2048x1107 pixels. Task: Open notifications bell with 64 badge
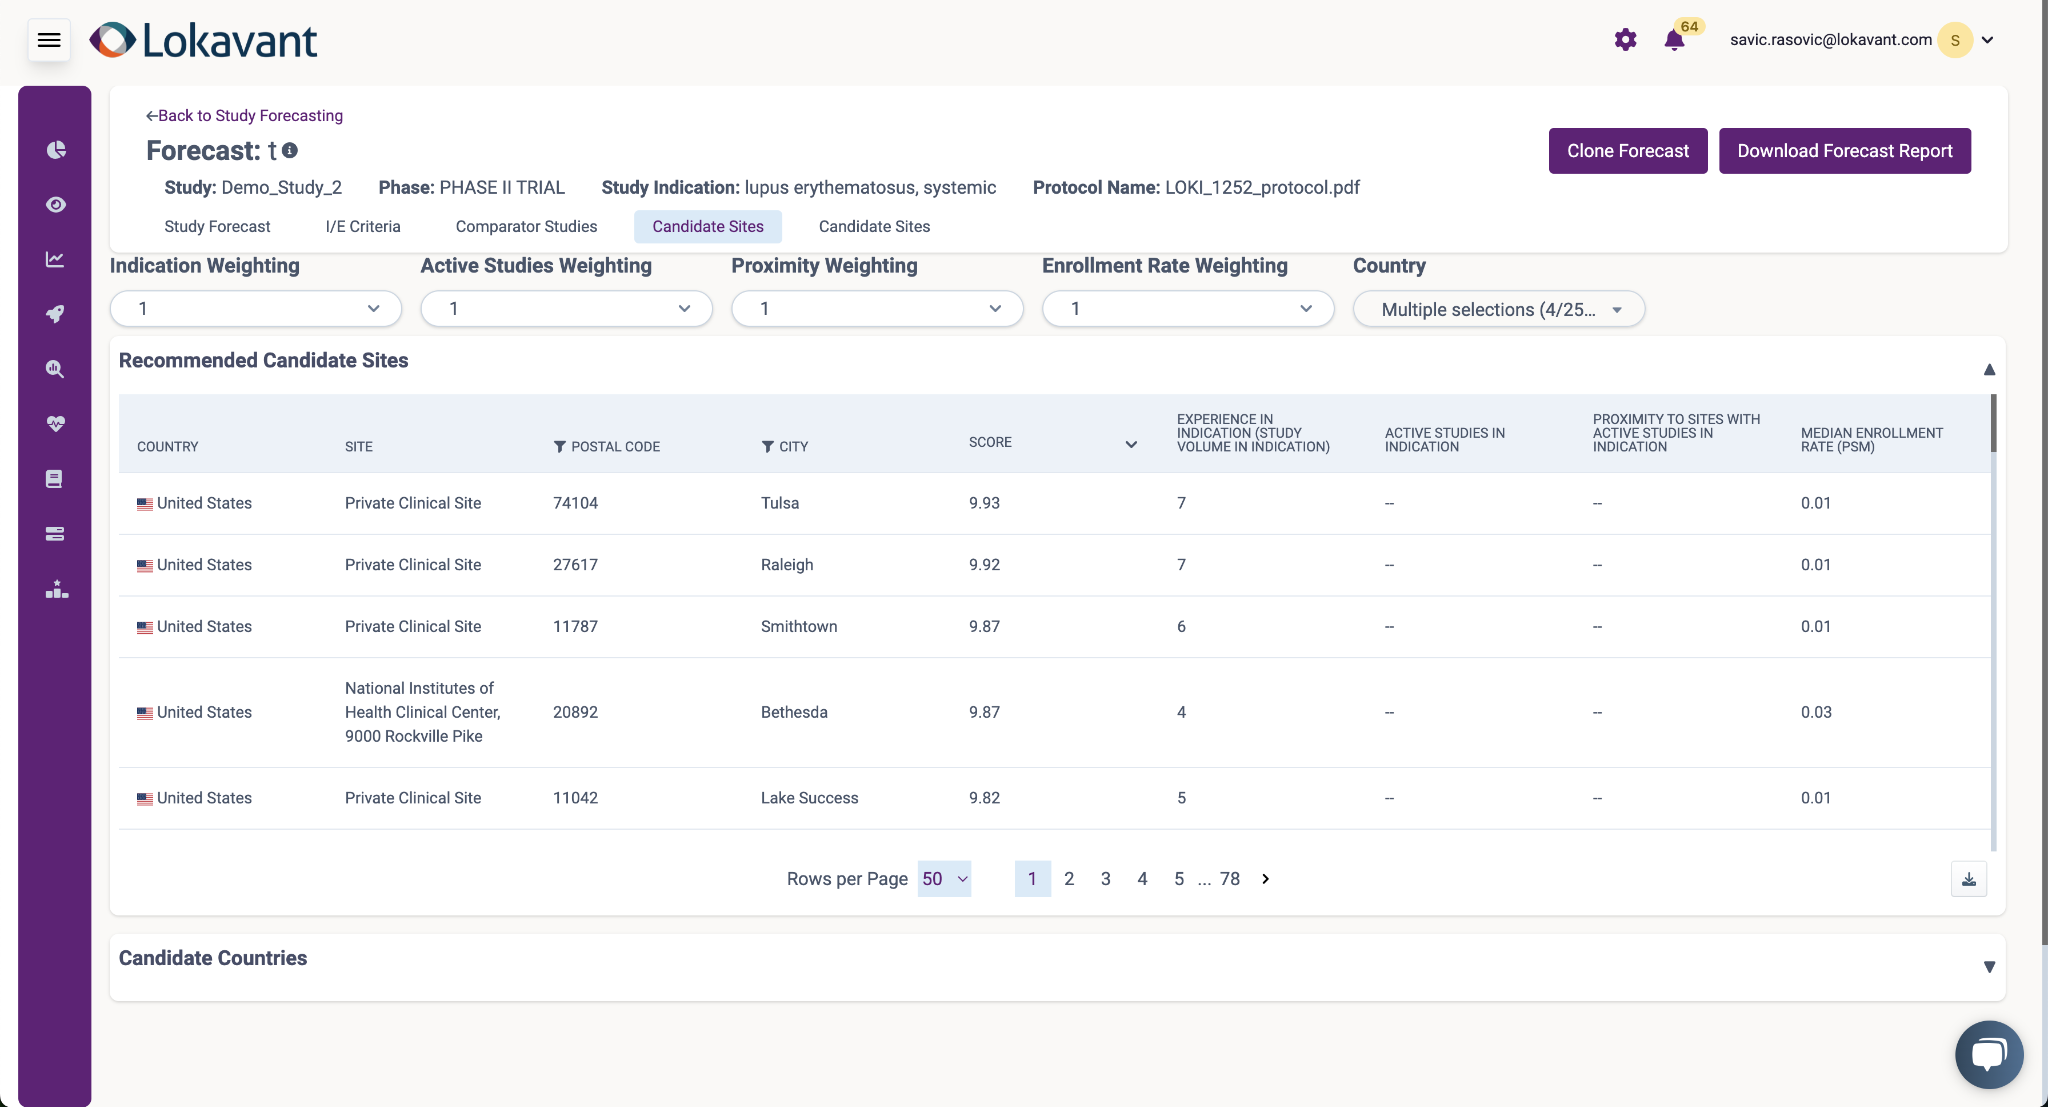(1674, 40)
